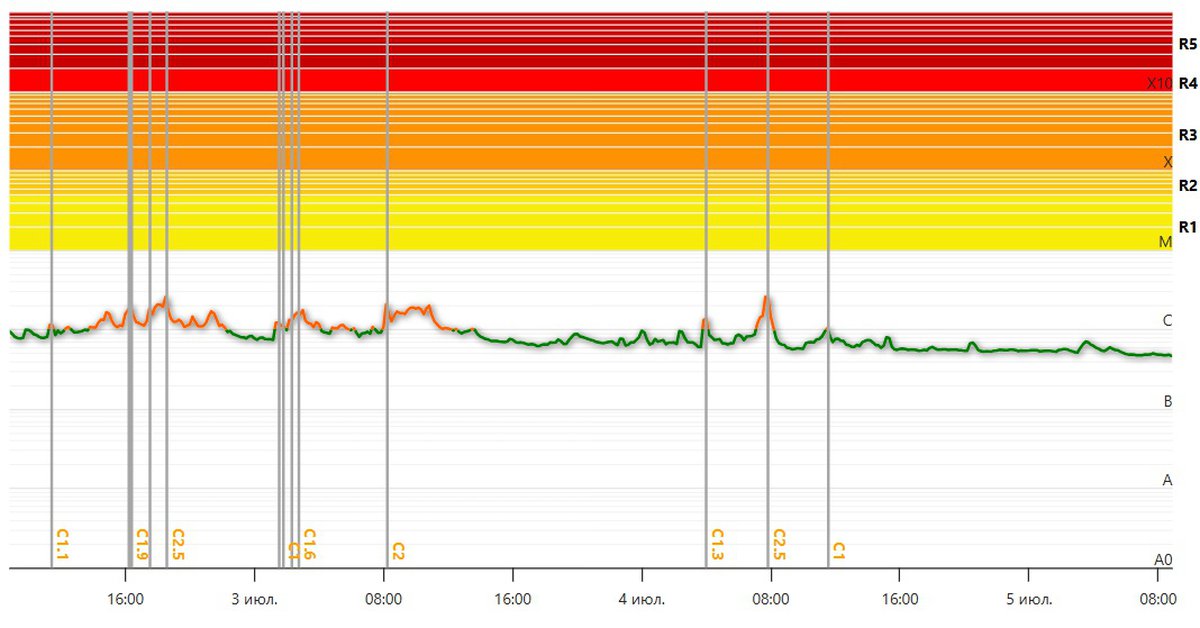Select the R4 level label
Image resolution: width=1200 pixels, height=628 pixels.
[x=1187, y=83]
